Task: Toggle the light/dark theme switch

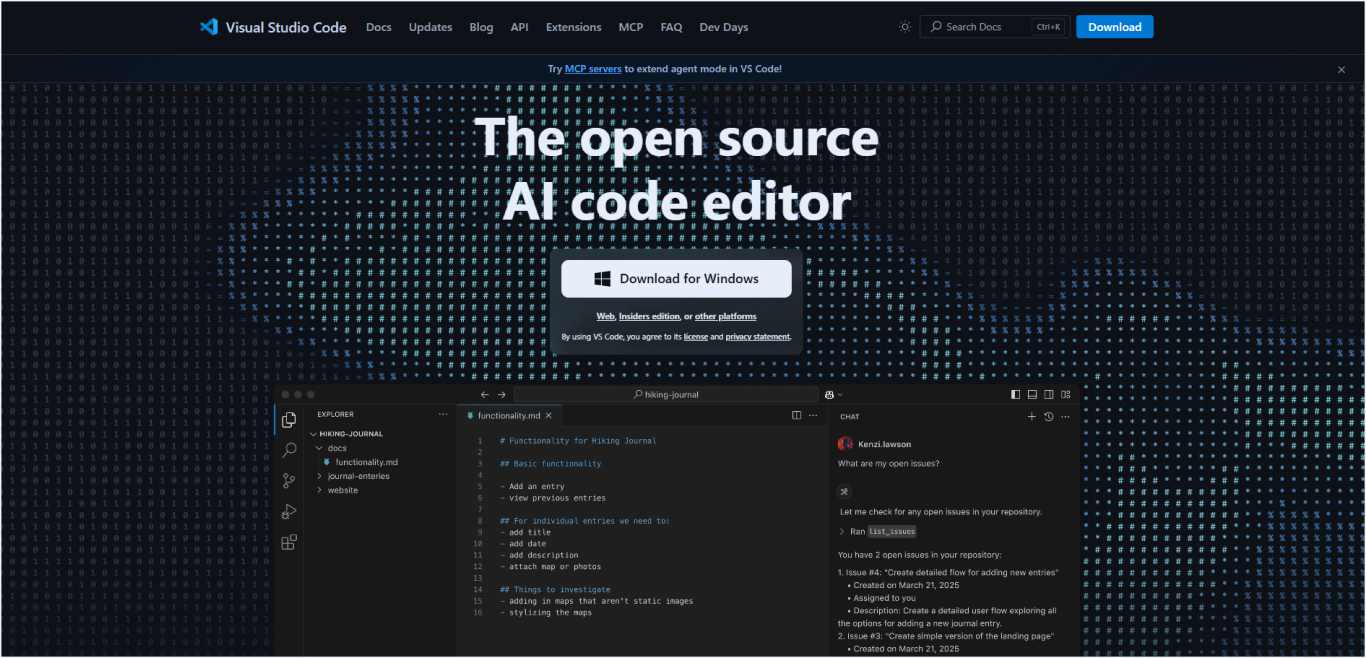Action: (905, 27)
